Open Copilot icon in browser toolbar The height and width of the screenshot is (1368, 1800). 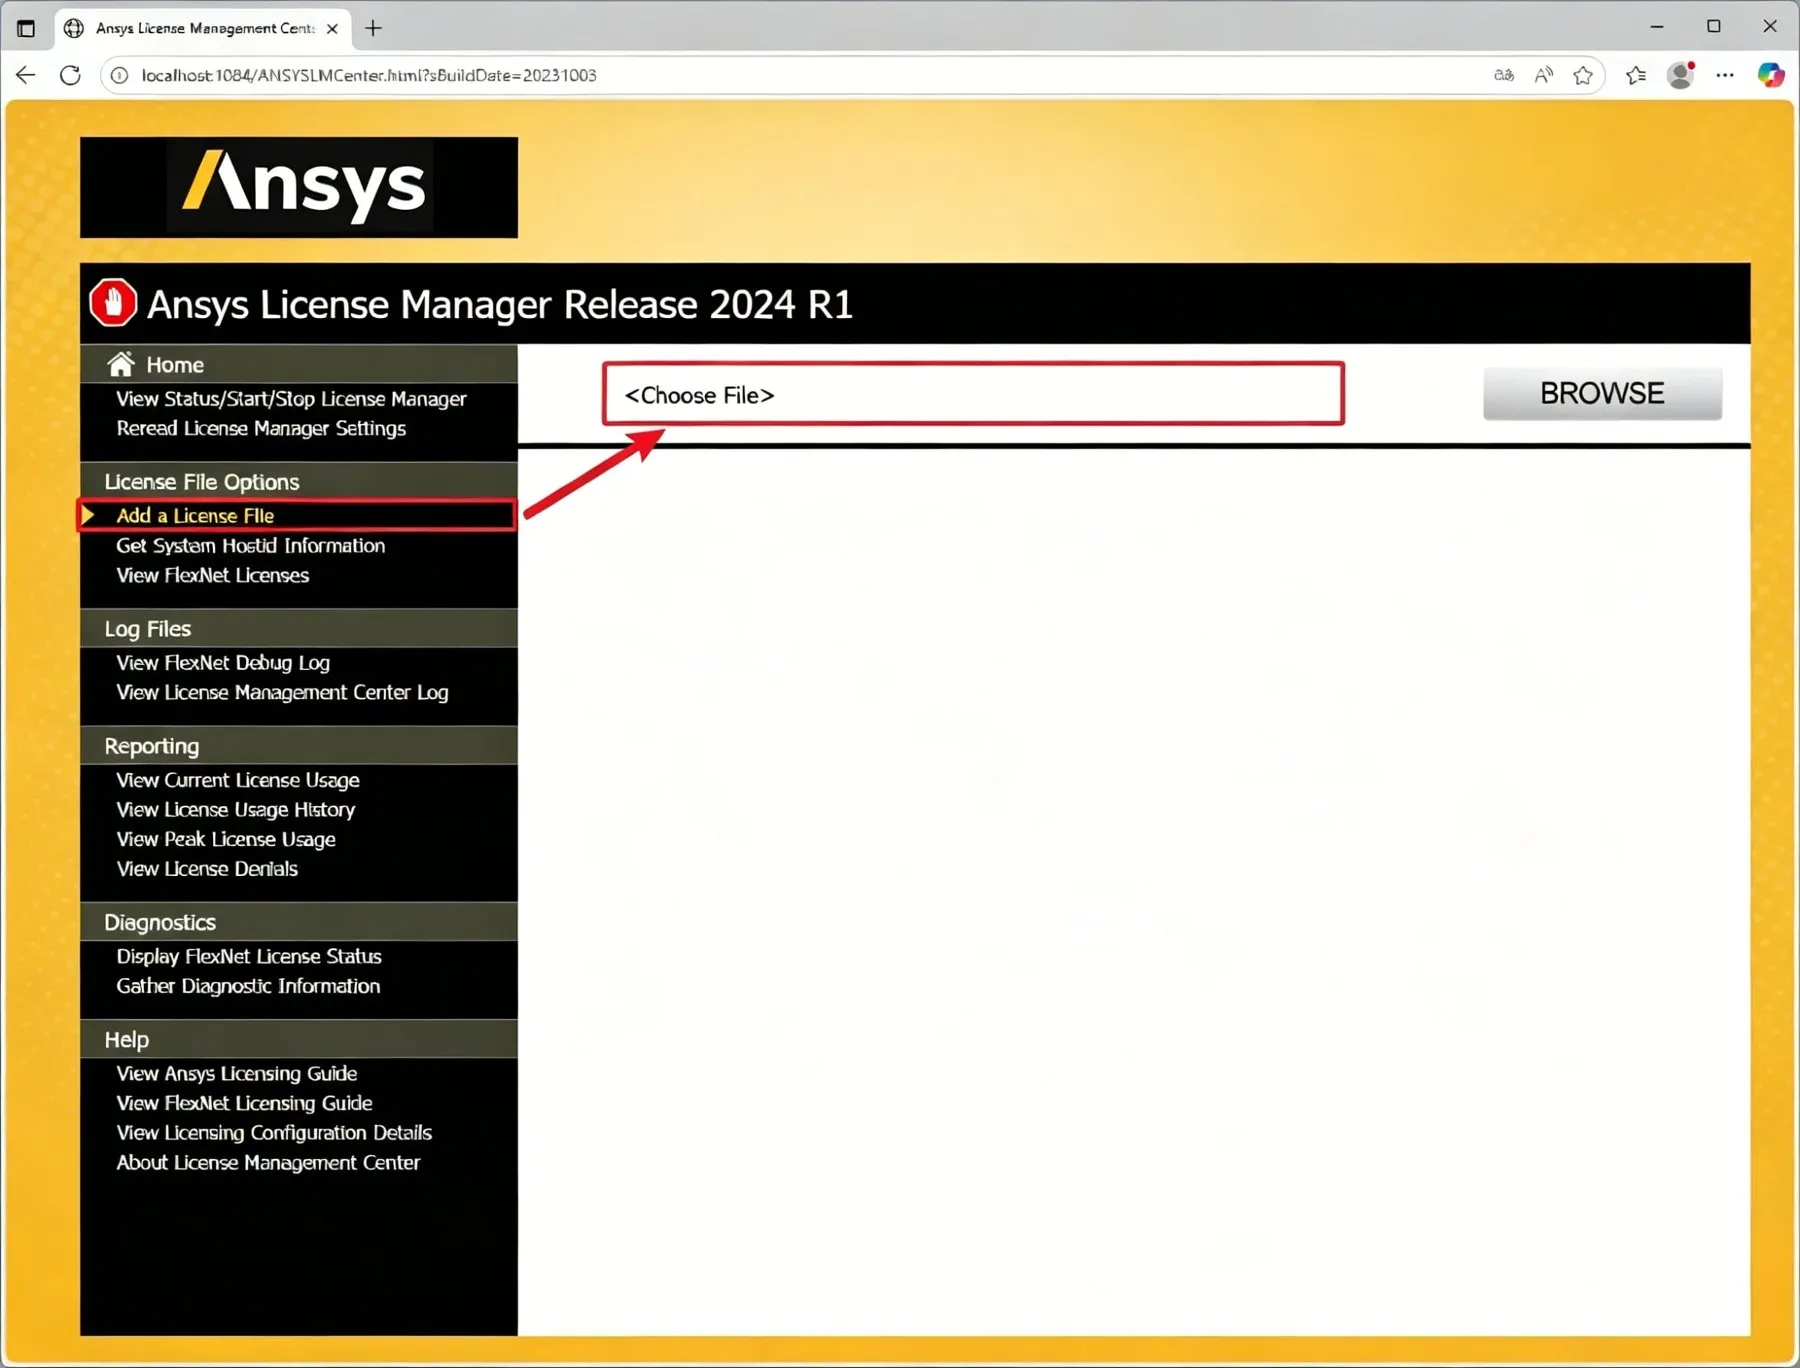point(1771,75)
